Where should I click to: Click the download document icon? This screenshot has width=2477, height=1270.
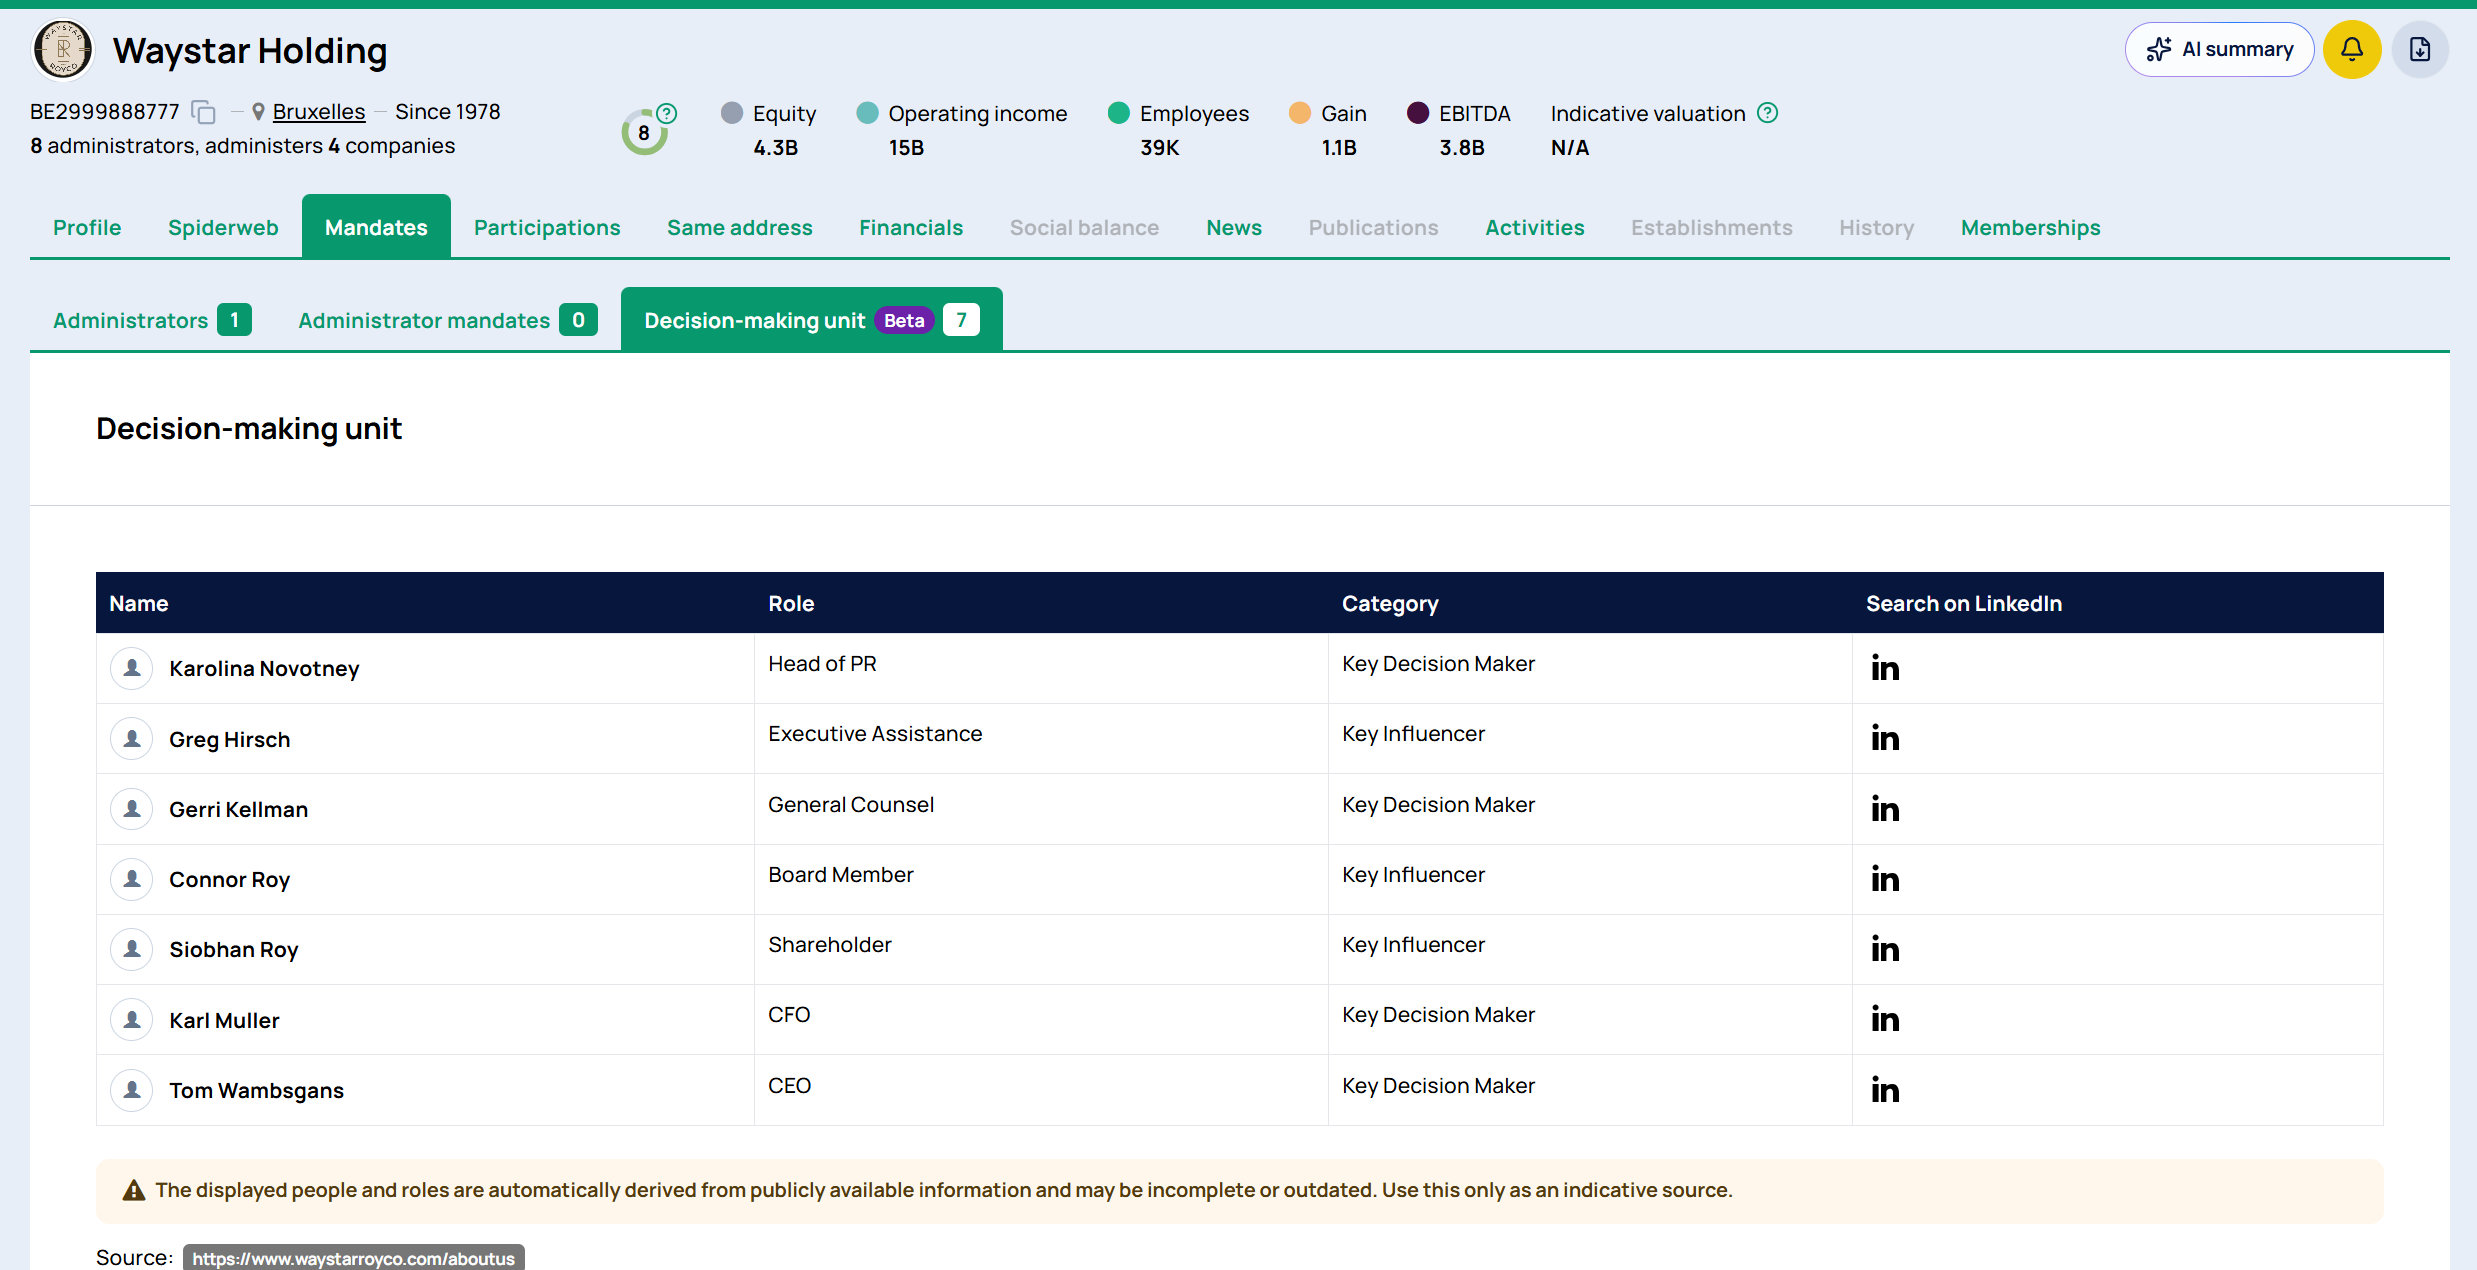point(2419,50)
